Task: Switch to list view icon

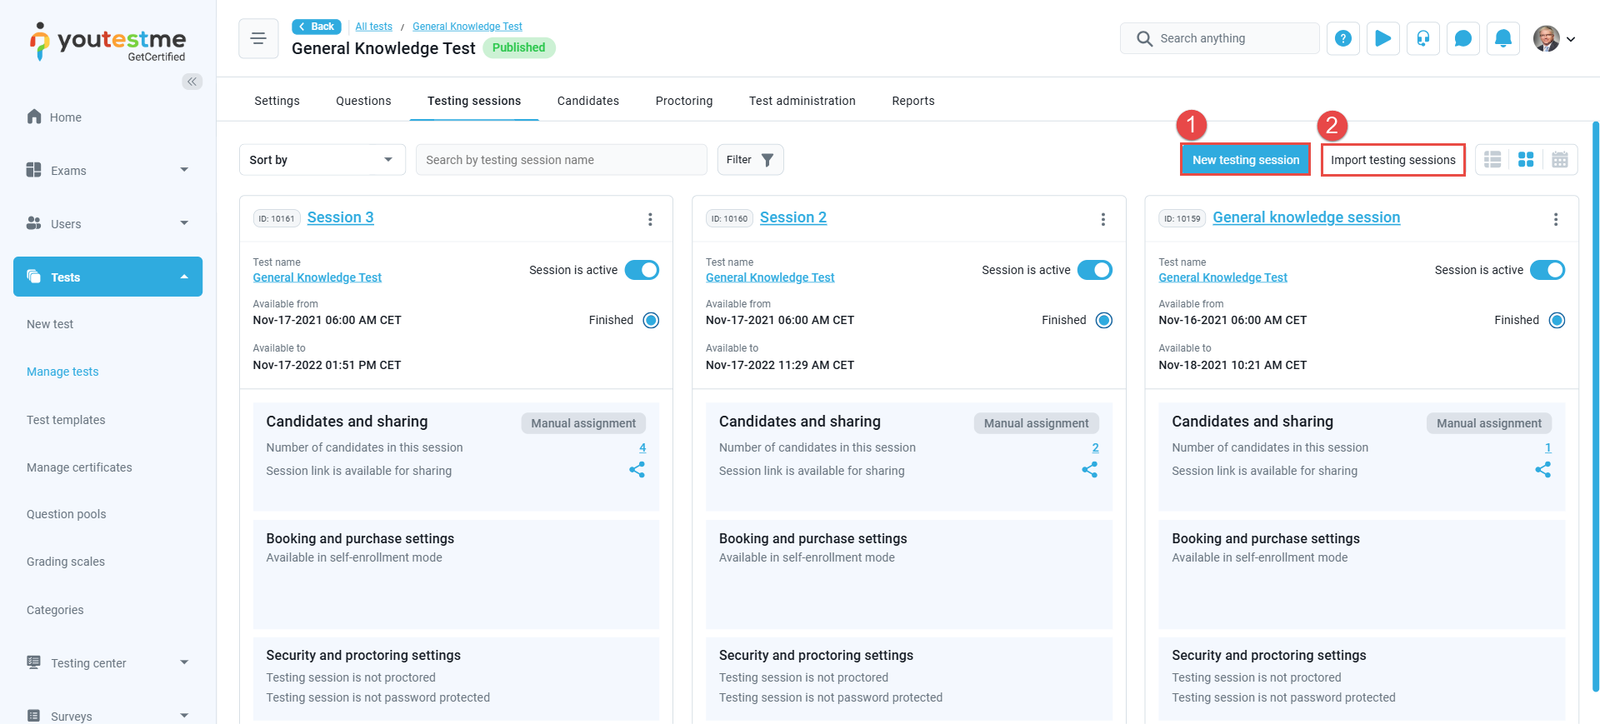Action: click(x=1493, y=160)
